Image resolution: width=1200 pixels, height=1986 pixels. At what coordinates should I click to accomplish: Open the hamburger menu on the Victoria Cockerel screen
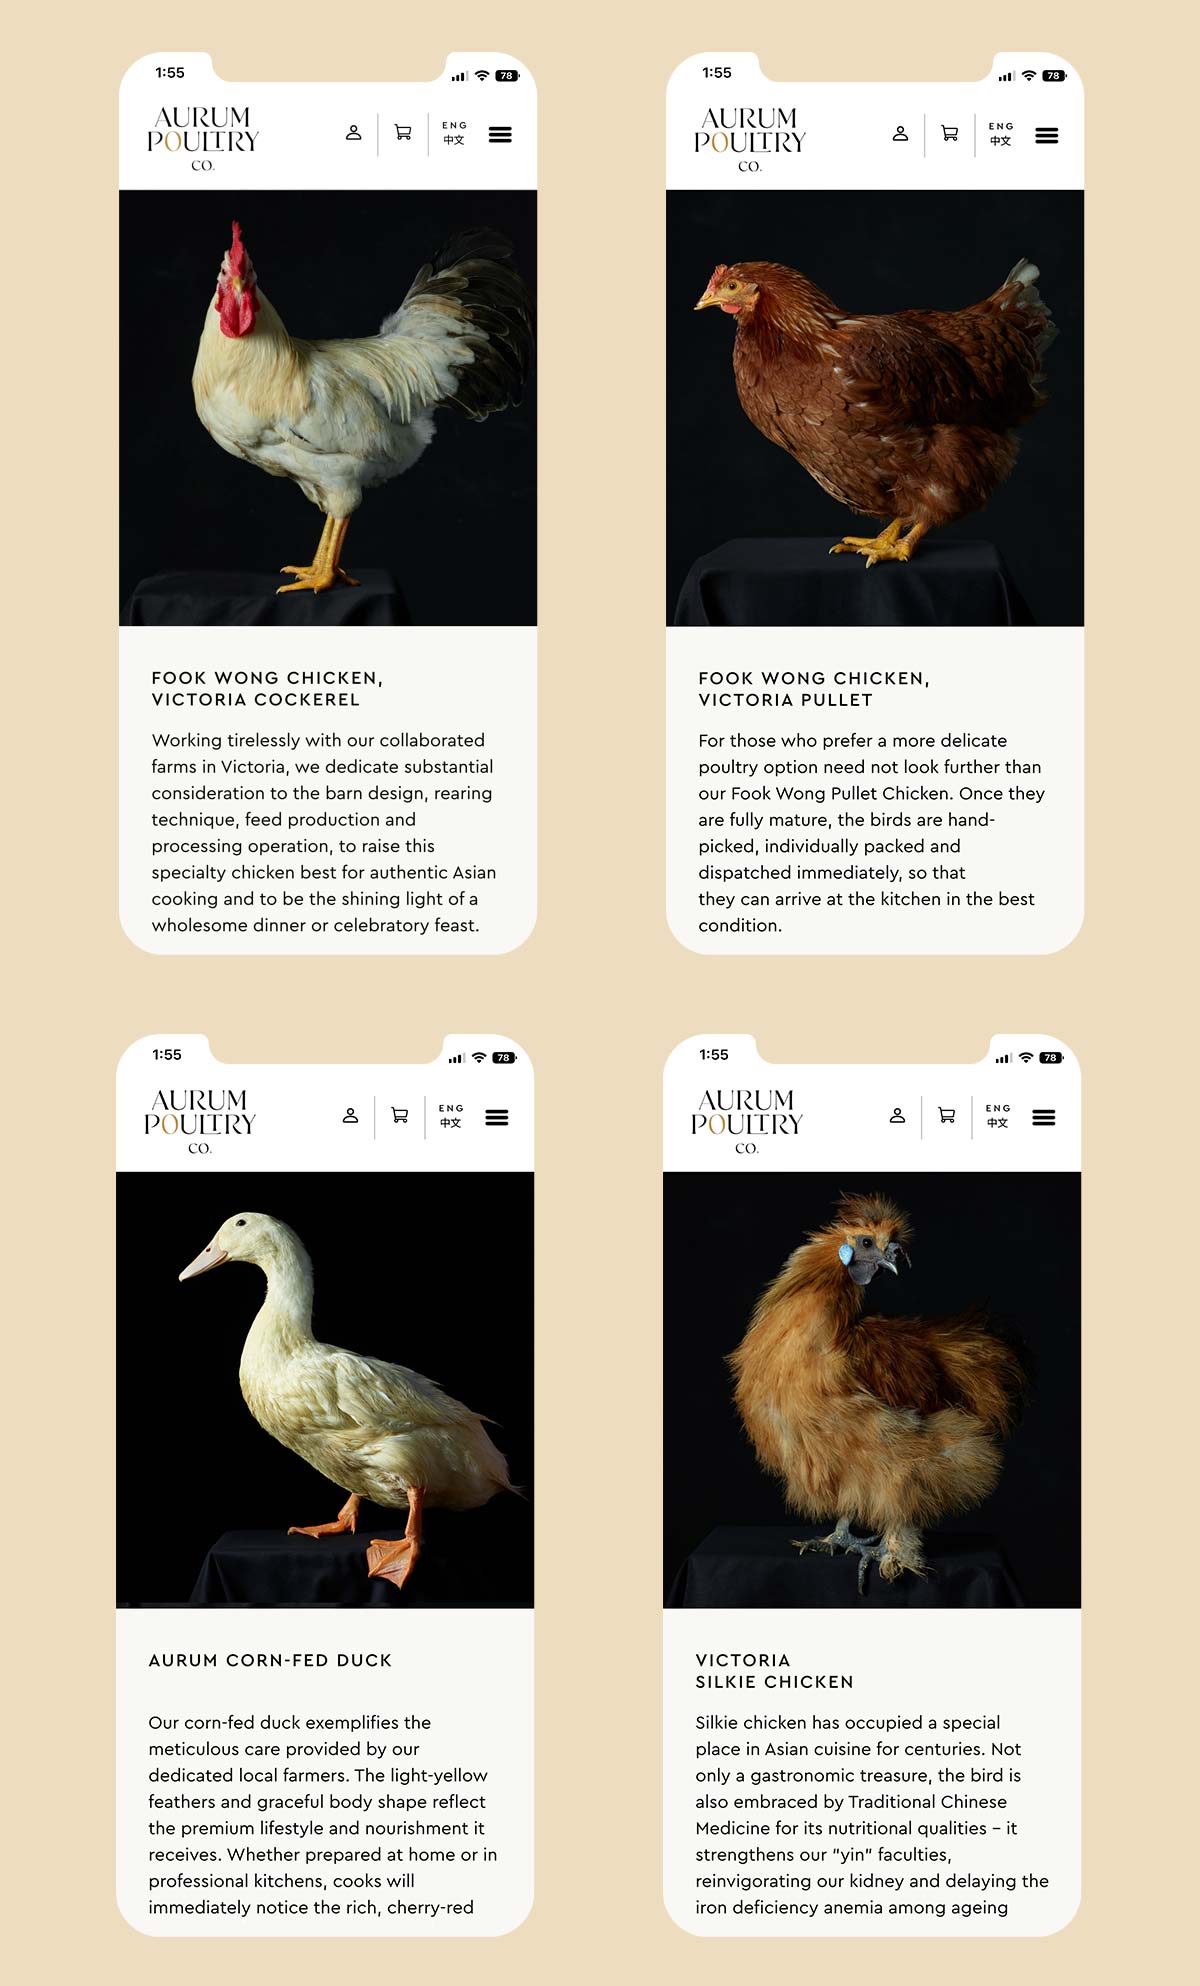coord(500,135)
